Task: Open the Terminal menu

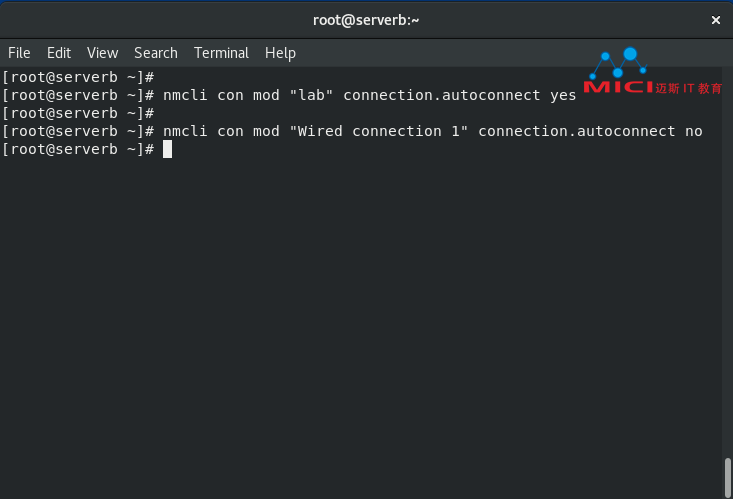Action: click(221, 53)
